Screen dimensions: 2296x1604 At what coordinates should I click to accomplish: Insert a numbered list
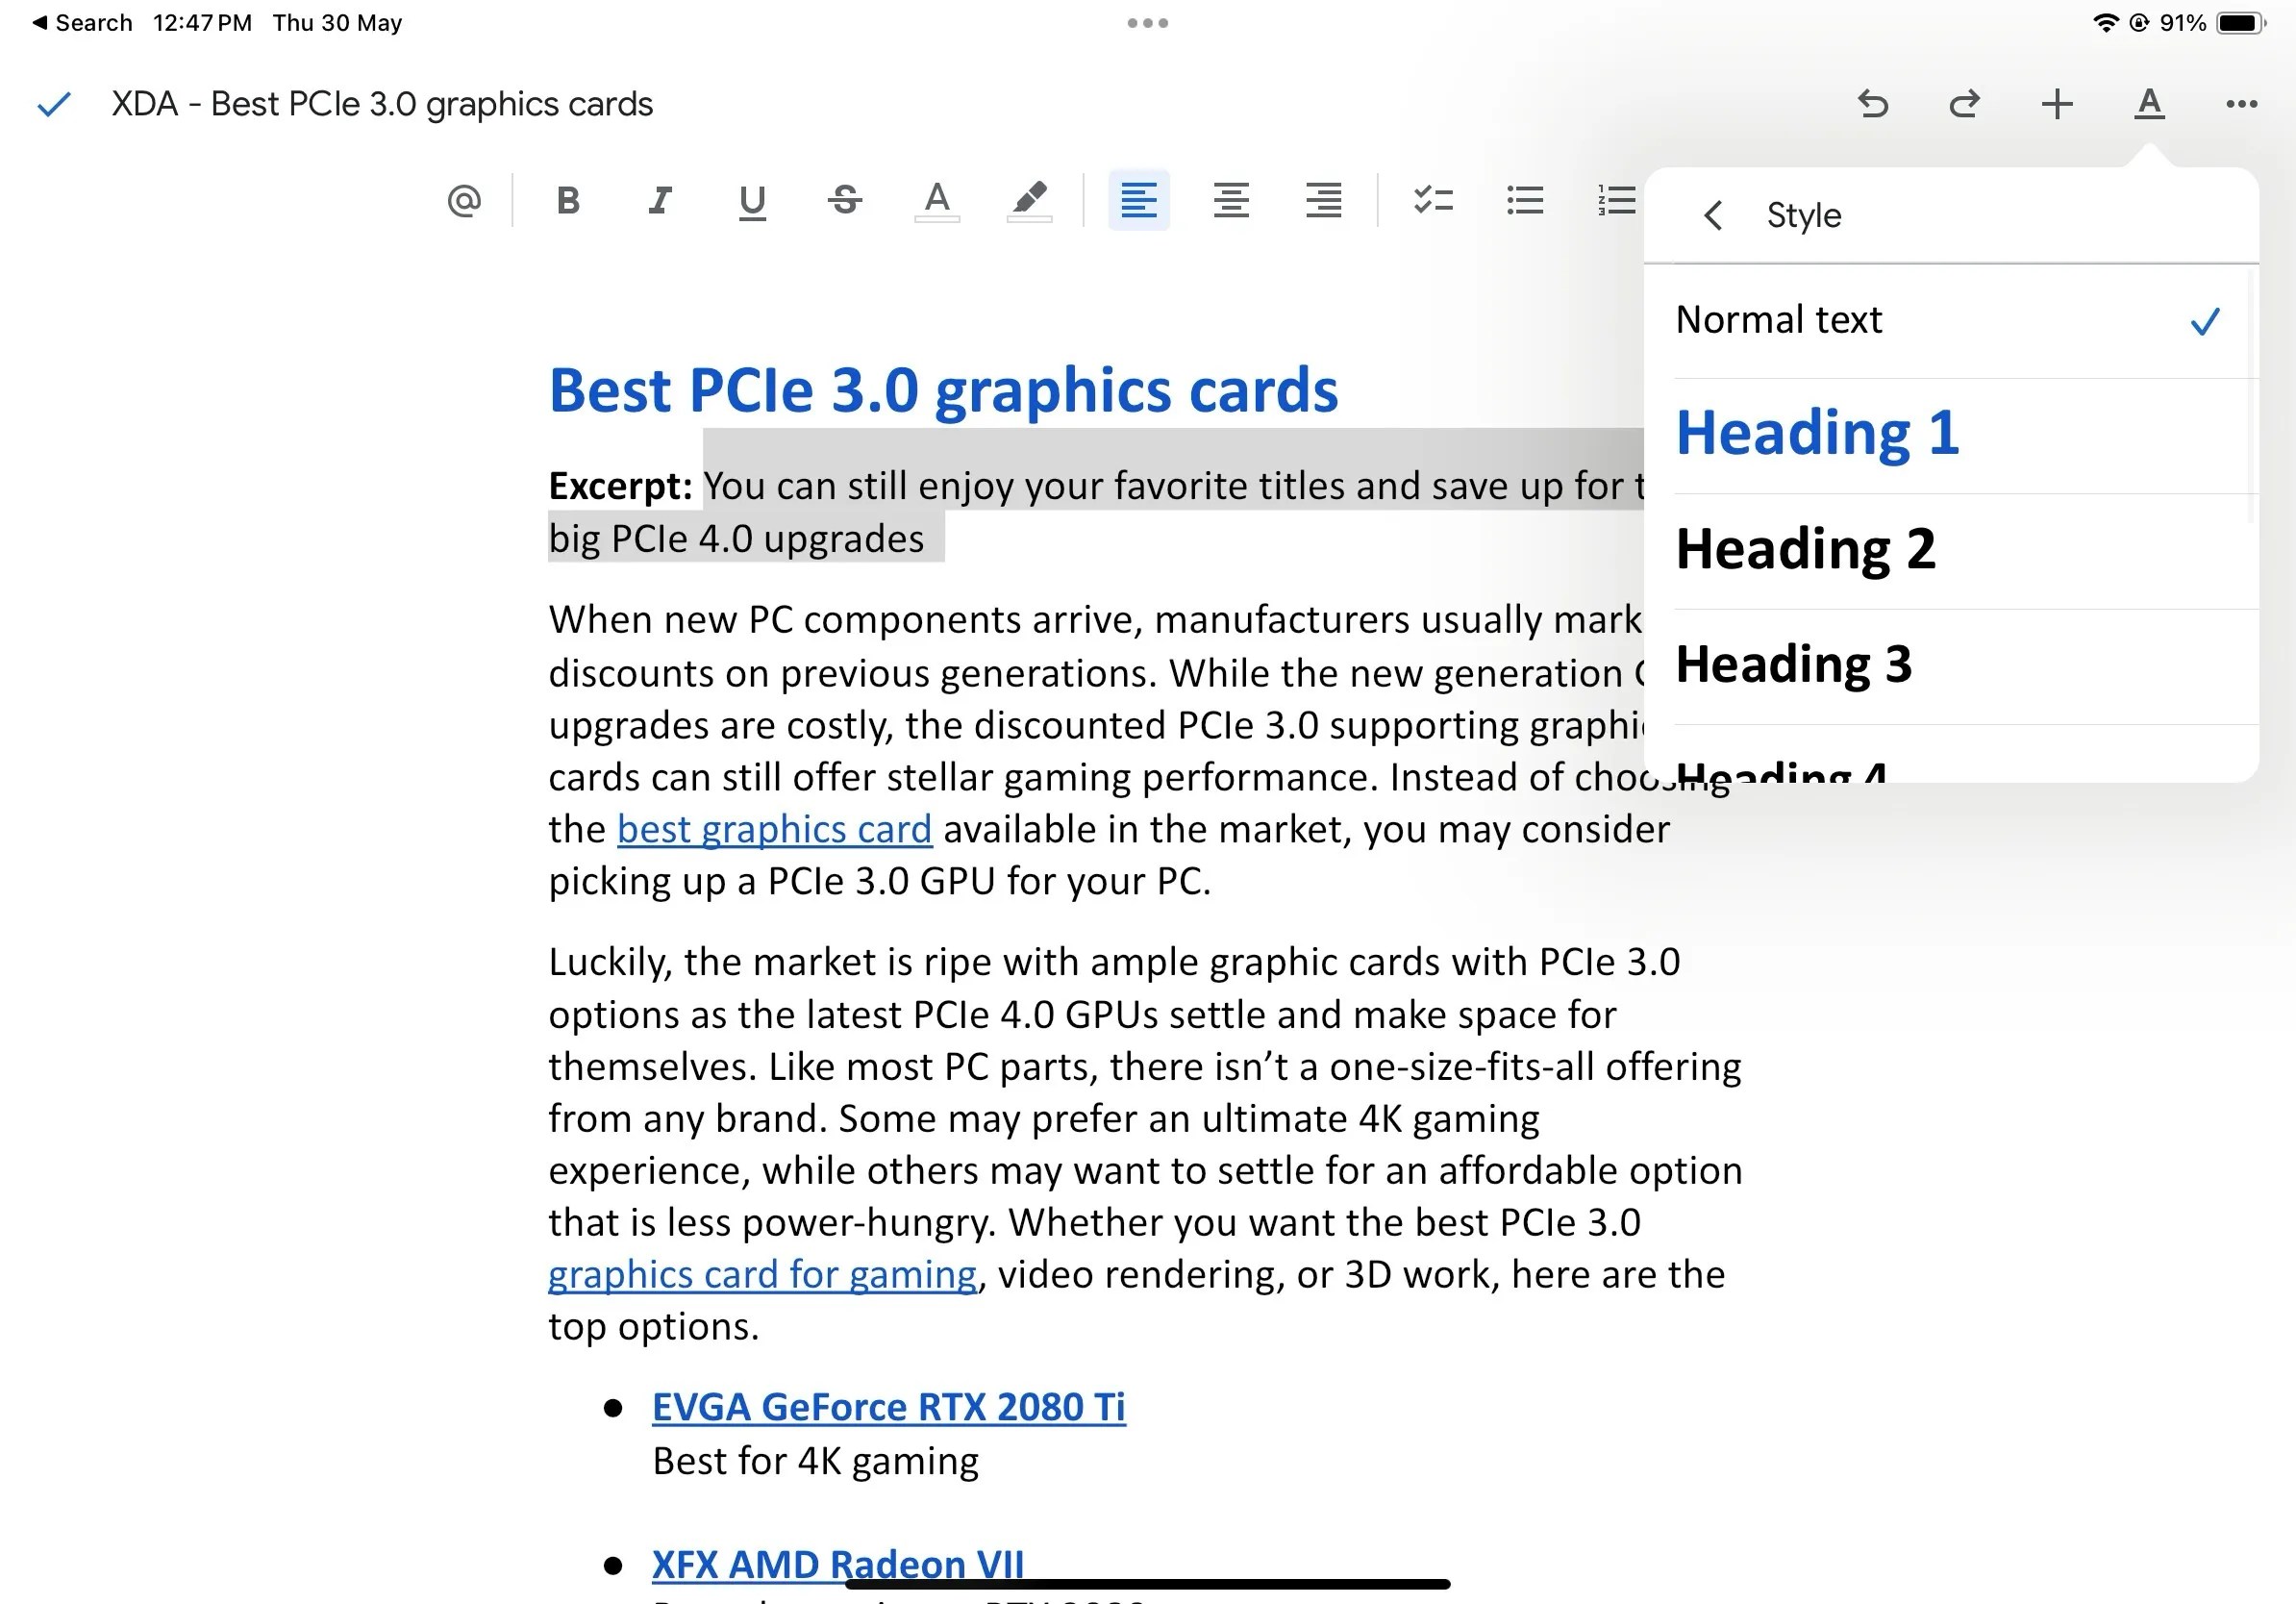[1617, 201]
